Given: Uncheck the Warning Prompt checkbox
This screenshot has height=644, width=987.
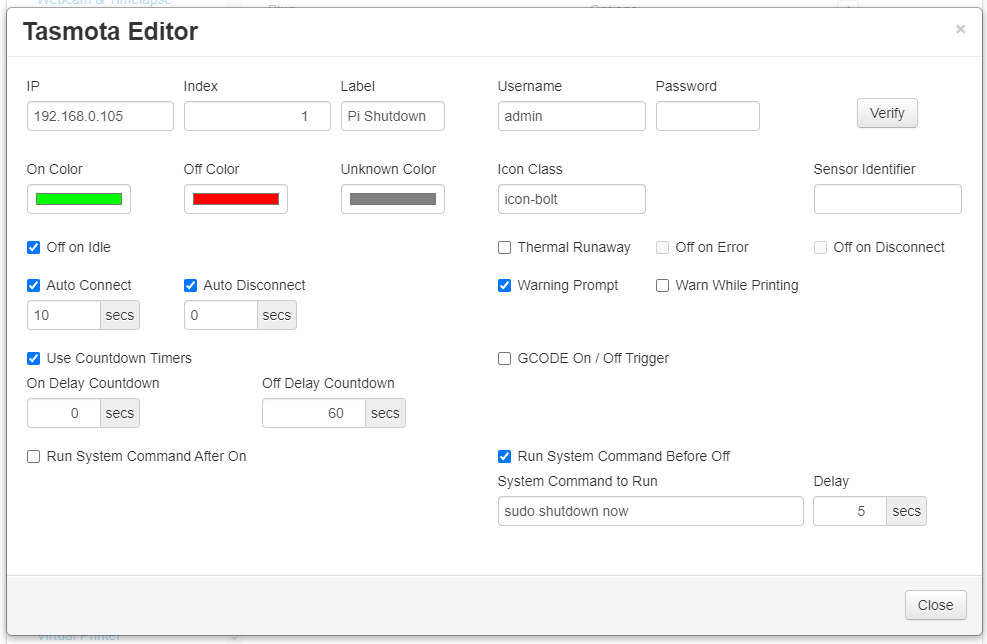Looking at the screenshot, I should (x=504, y=285).
